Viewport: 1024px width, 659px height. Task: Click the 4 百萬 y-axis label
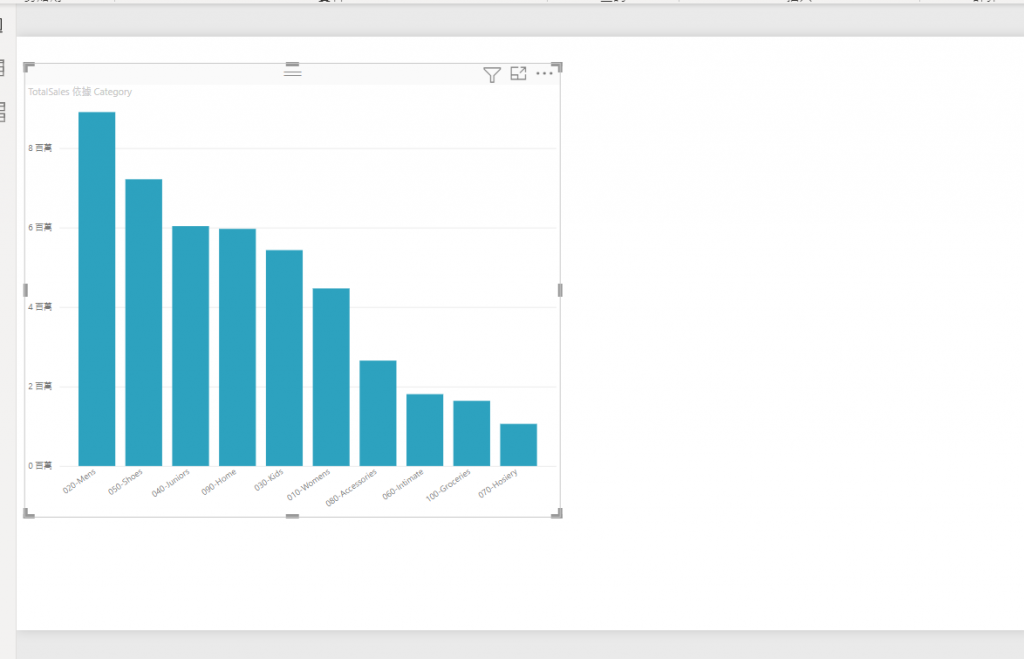40,307
